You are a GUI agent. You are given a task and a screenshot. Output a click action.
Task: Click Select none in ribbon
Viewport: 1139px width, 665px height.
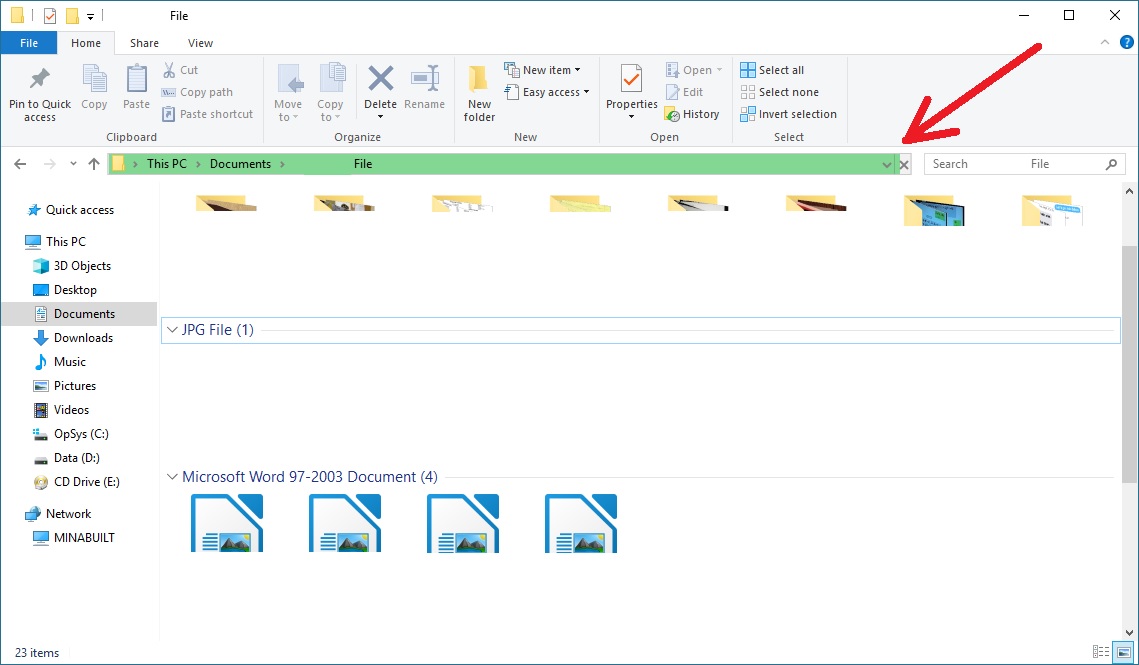pos(779,92)
